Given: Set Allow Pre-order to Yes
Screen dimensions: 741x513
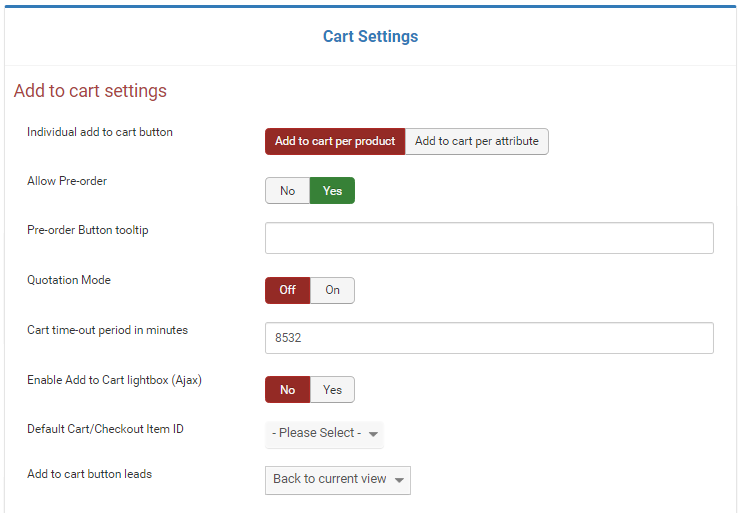Looking at the screenshot, I should coord(332,191).
